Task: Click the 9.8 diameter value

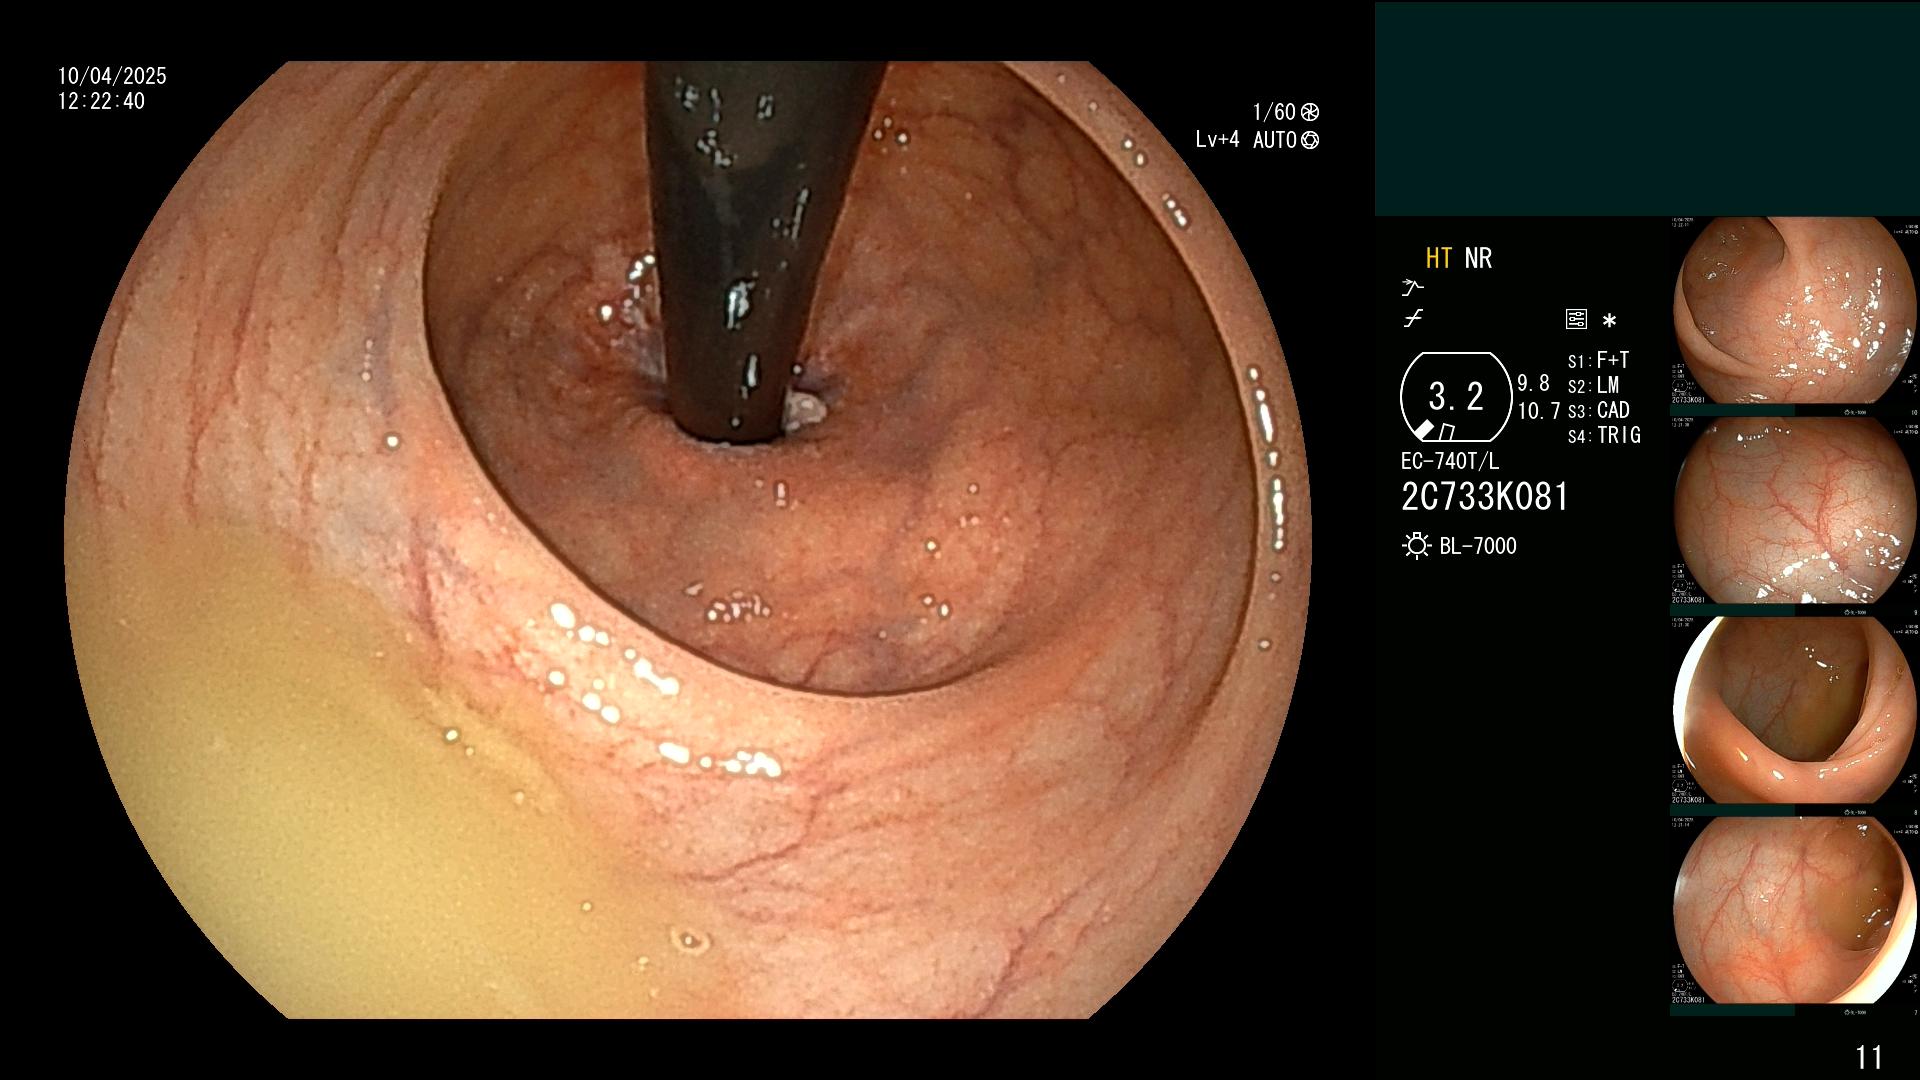Action: [x=1533, y=383]
